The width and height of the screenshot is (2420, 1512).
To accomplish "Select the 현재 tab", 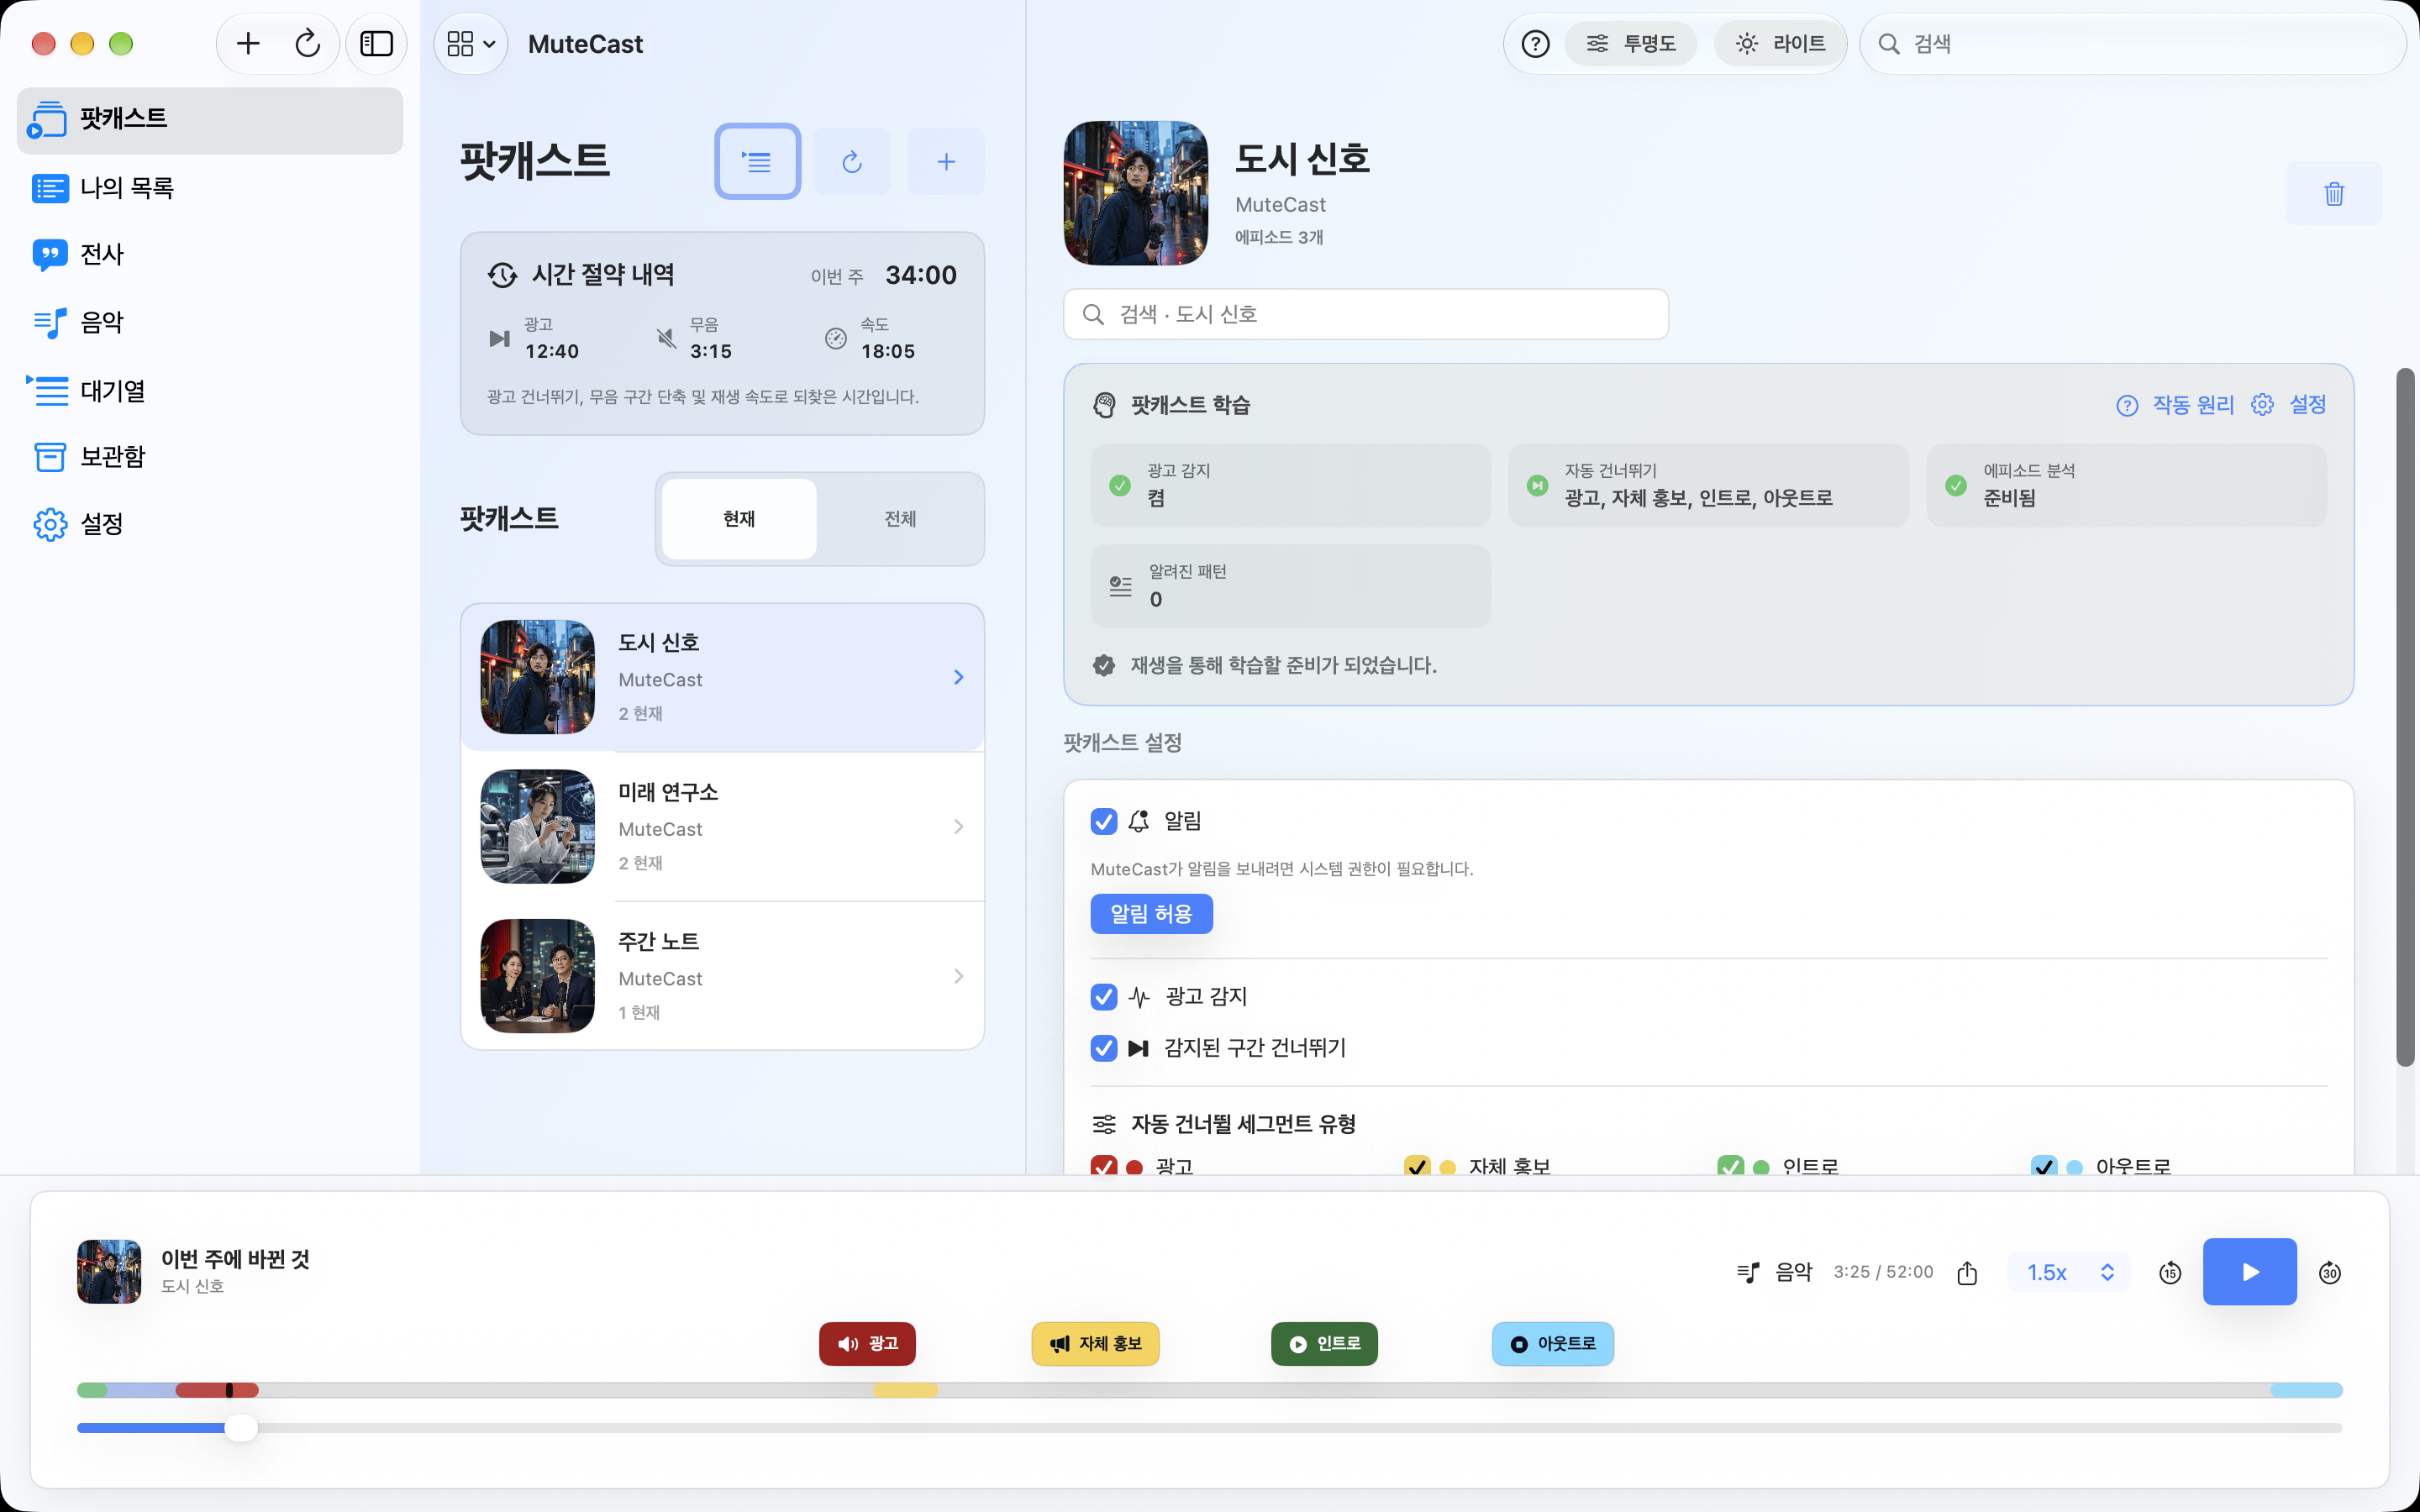I will 739,519.
